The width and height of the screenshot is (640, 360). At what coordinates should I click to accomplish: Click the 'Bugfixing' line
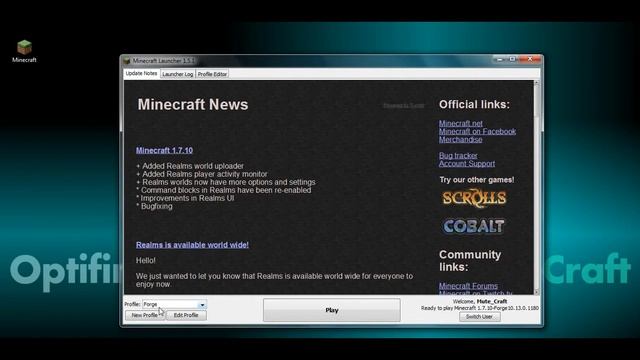coord(157,206)
